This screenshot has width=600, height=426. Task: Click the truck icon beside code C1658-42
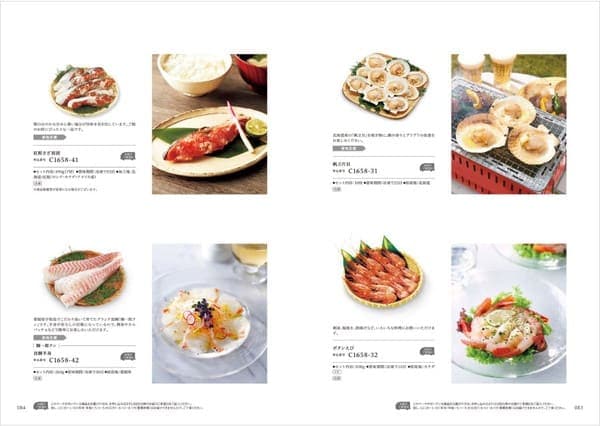tap(128, 357)
